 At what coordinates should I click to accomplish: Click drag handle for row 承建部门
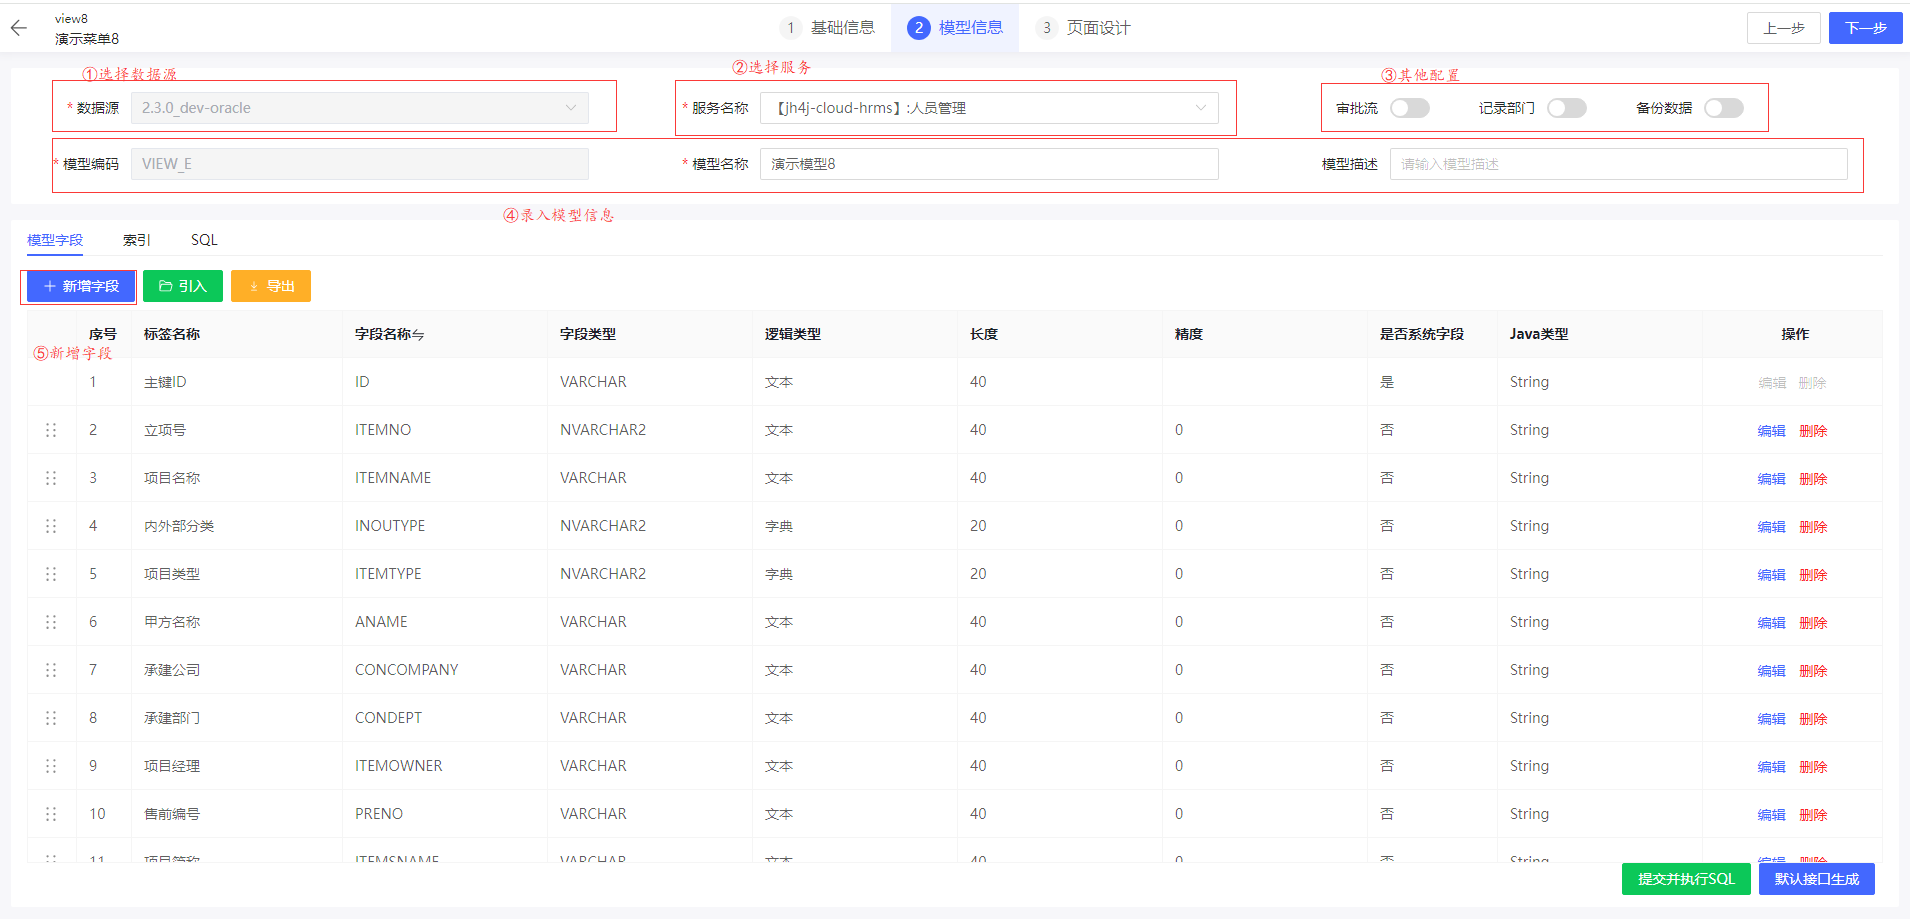click(51, 718)
